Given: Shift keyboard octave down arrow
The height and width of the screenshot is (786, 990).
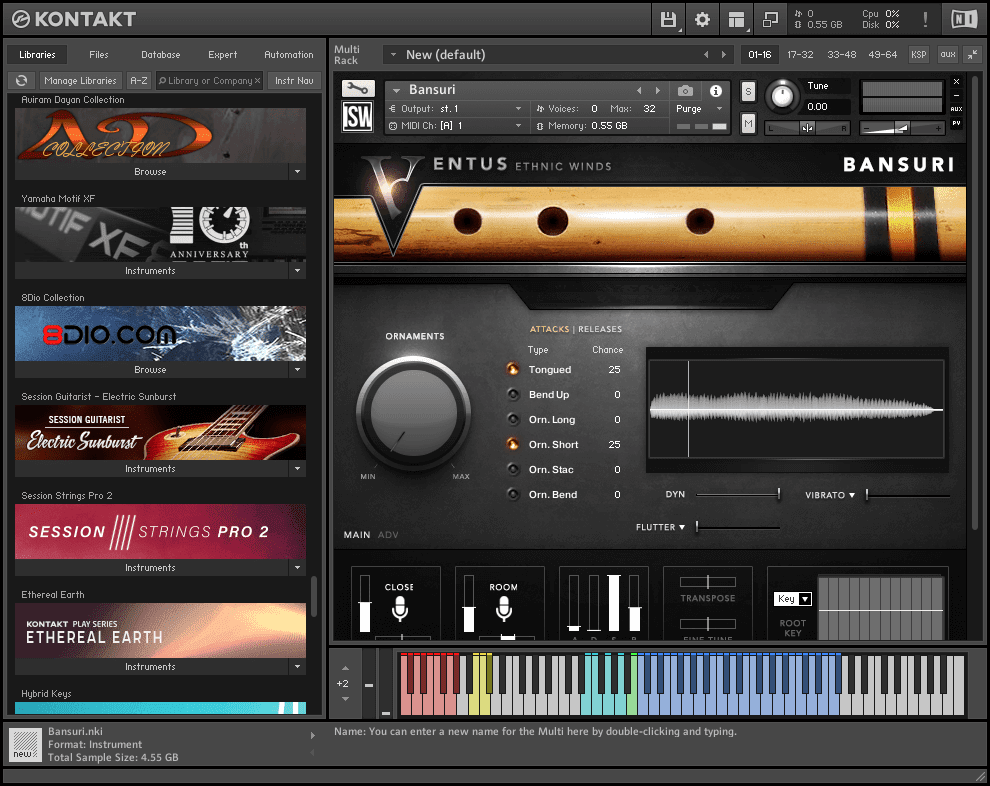Looking at the screenshot, I should pyautogui.click(x=345, y=699).
